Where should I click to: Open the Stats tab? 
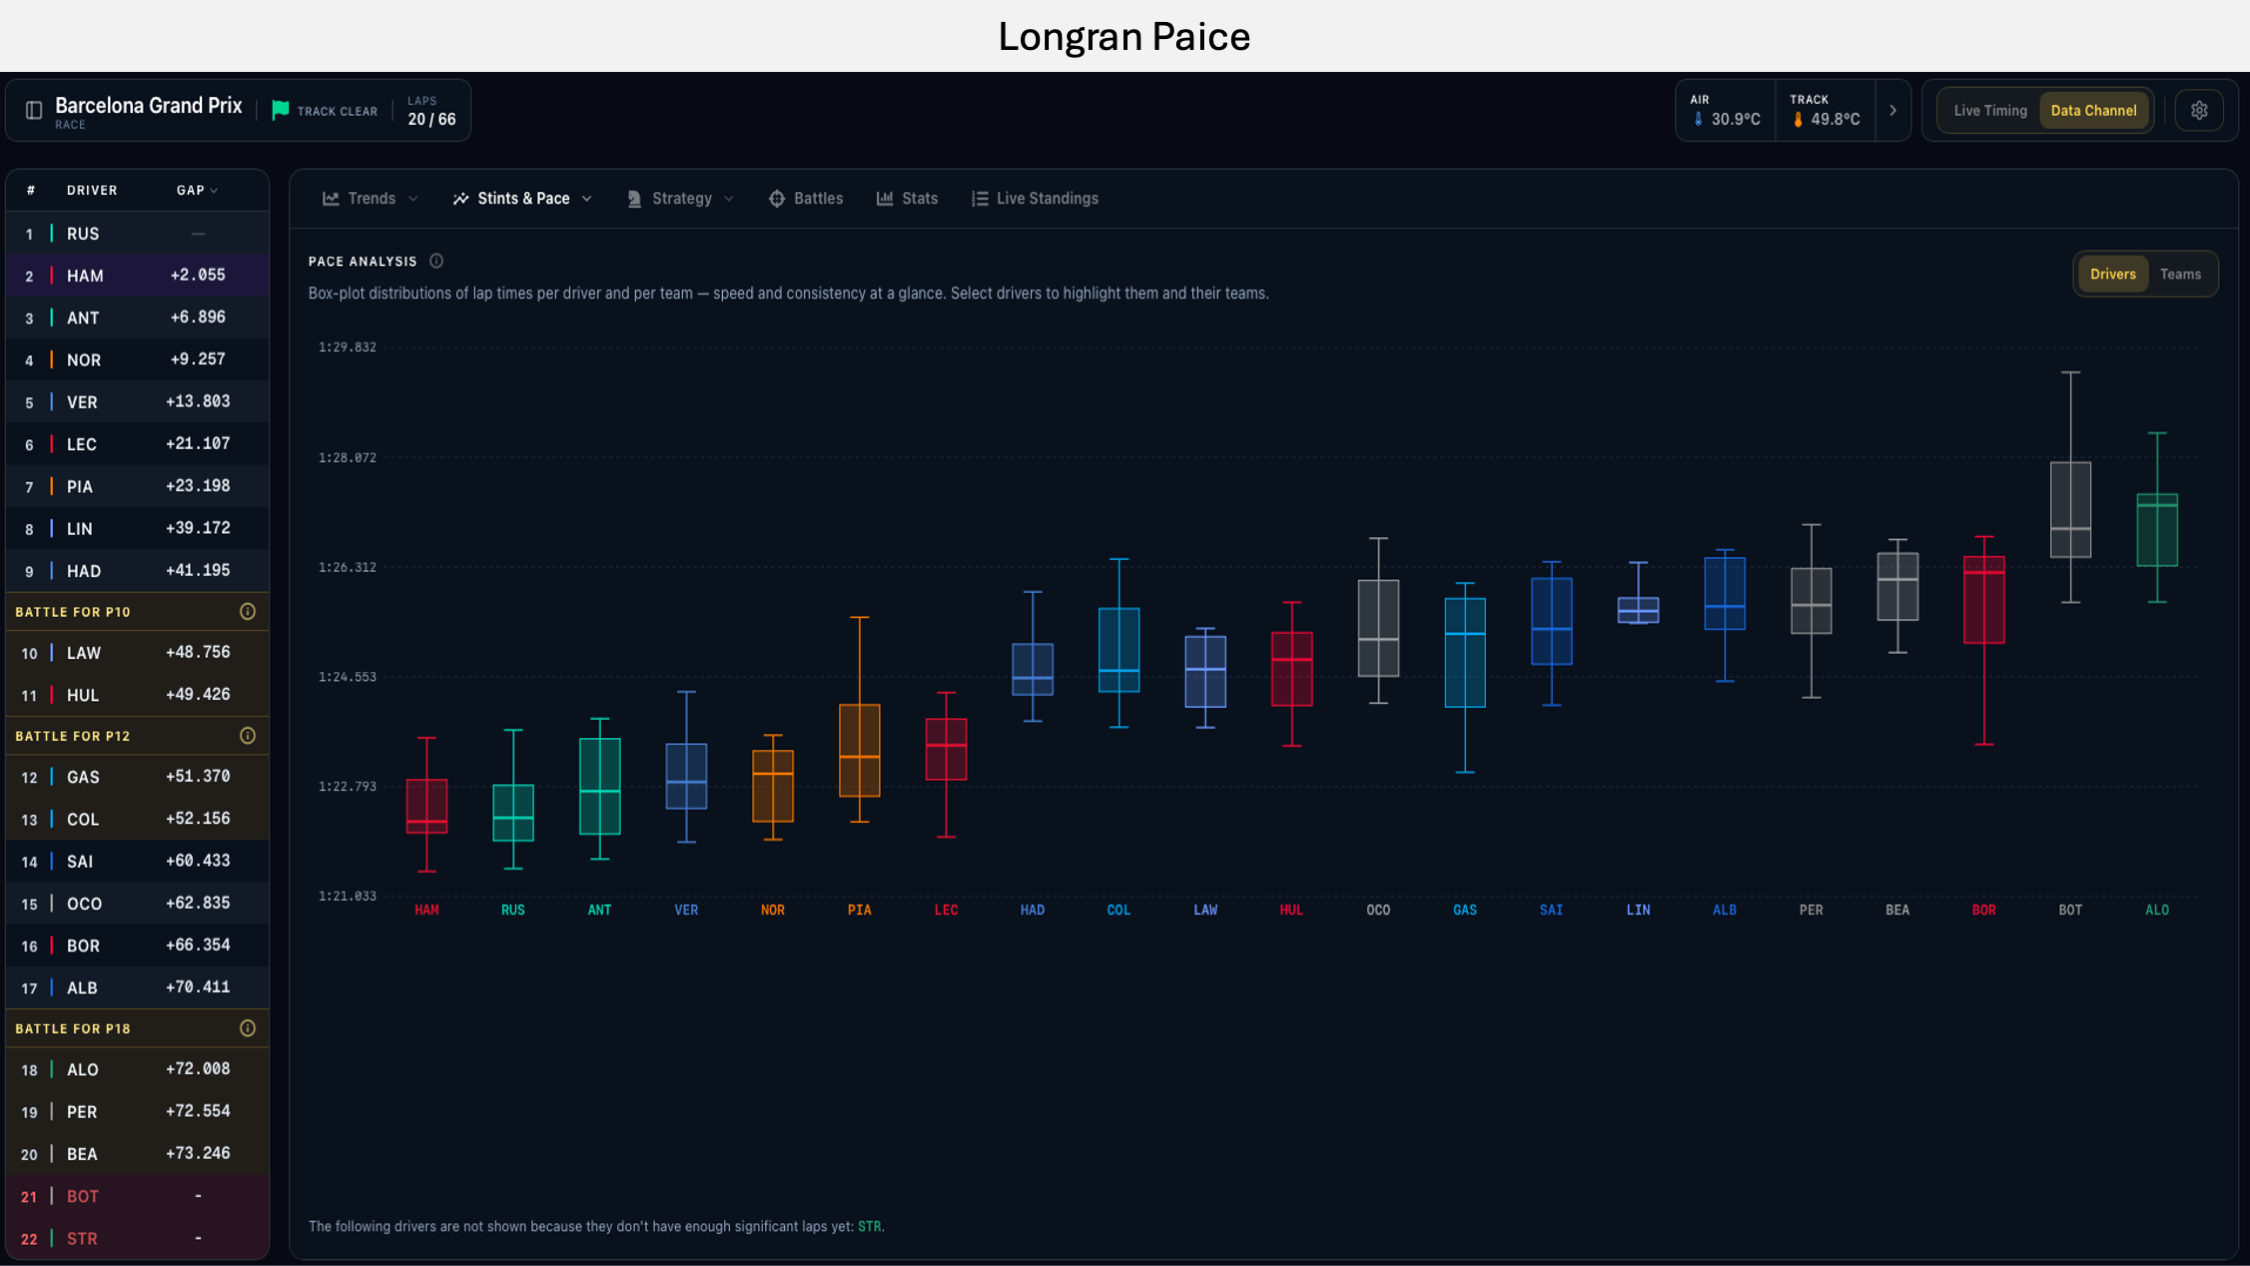[907, 198]
